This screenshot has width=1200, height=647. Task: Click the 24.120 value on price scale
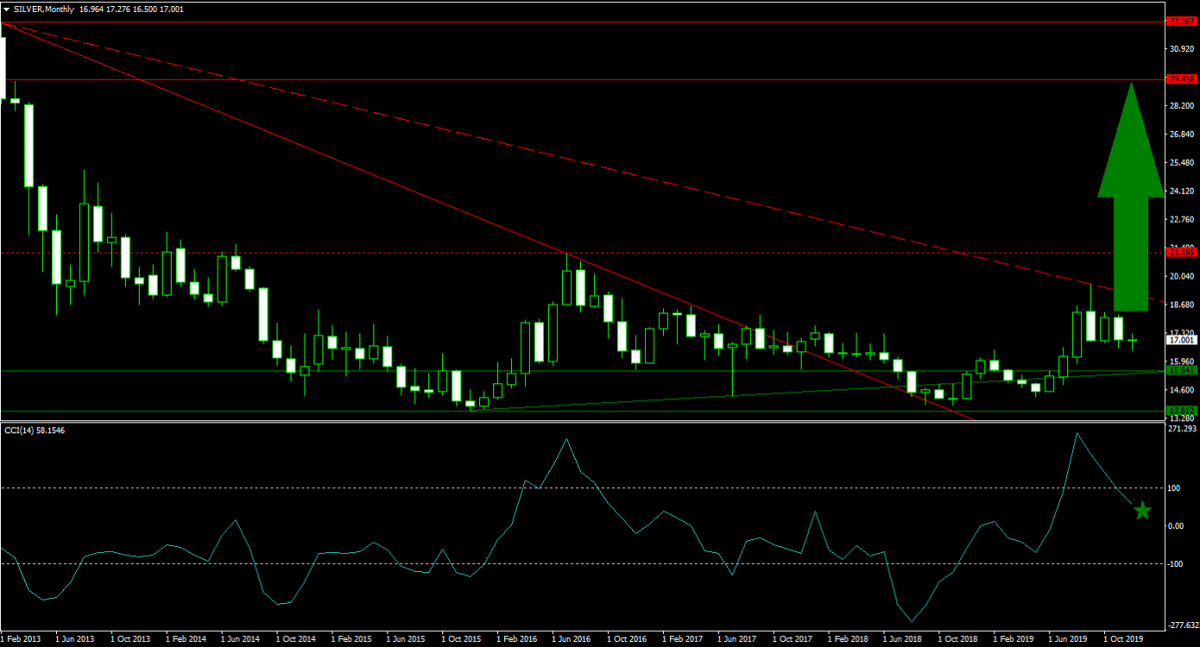pos(1181,191)
